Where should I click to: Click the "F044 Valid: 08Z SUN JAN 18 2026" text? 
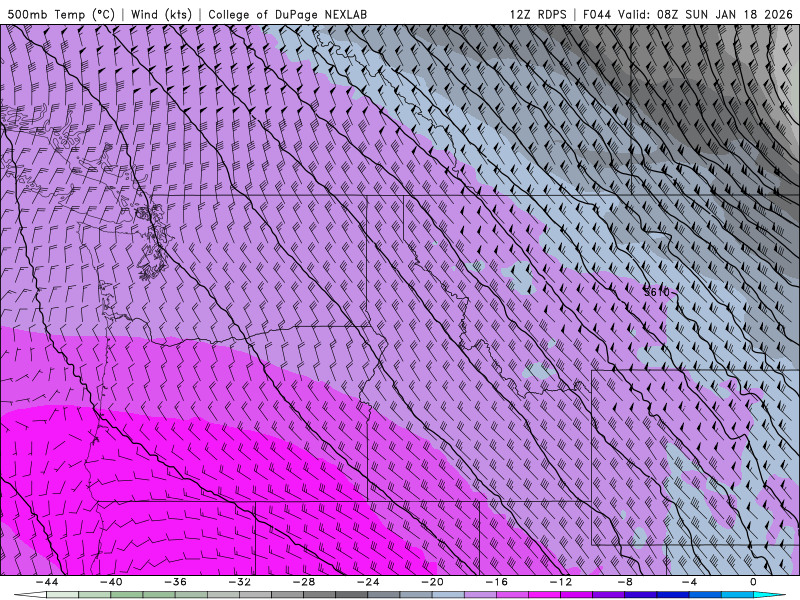(x=687, y=14)
